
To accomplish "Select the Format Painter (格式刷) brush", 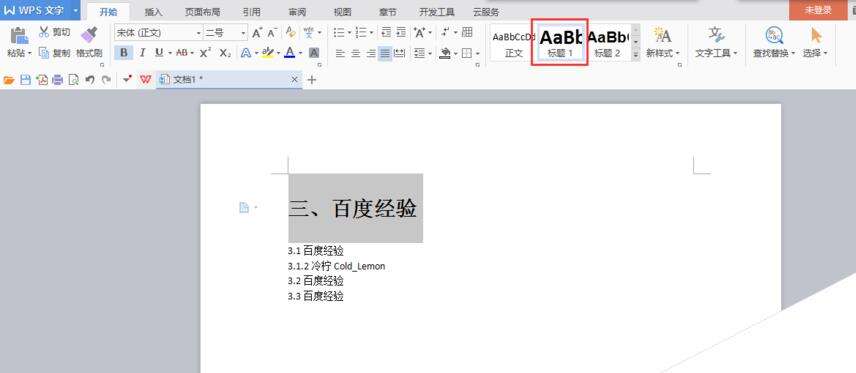I will (89, 35).
